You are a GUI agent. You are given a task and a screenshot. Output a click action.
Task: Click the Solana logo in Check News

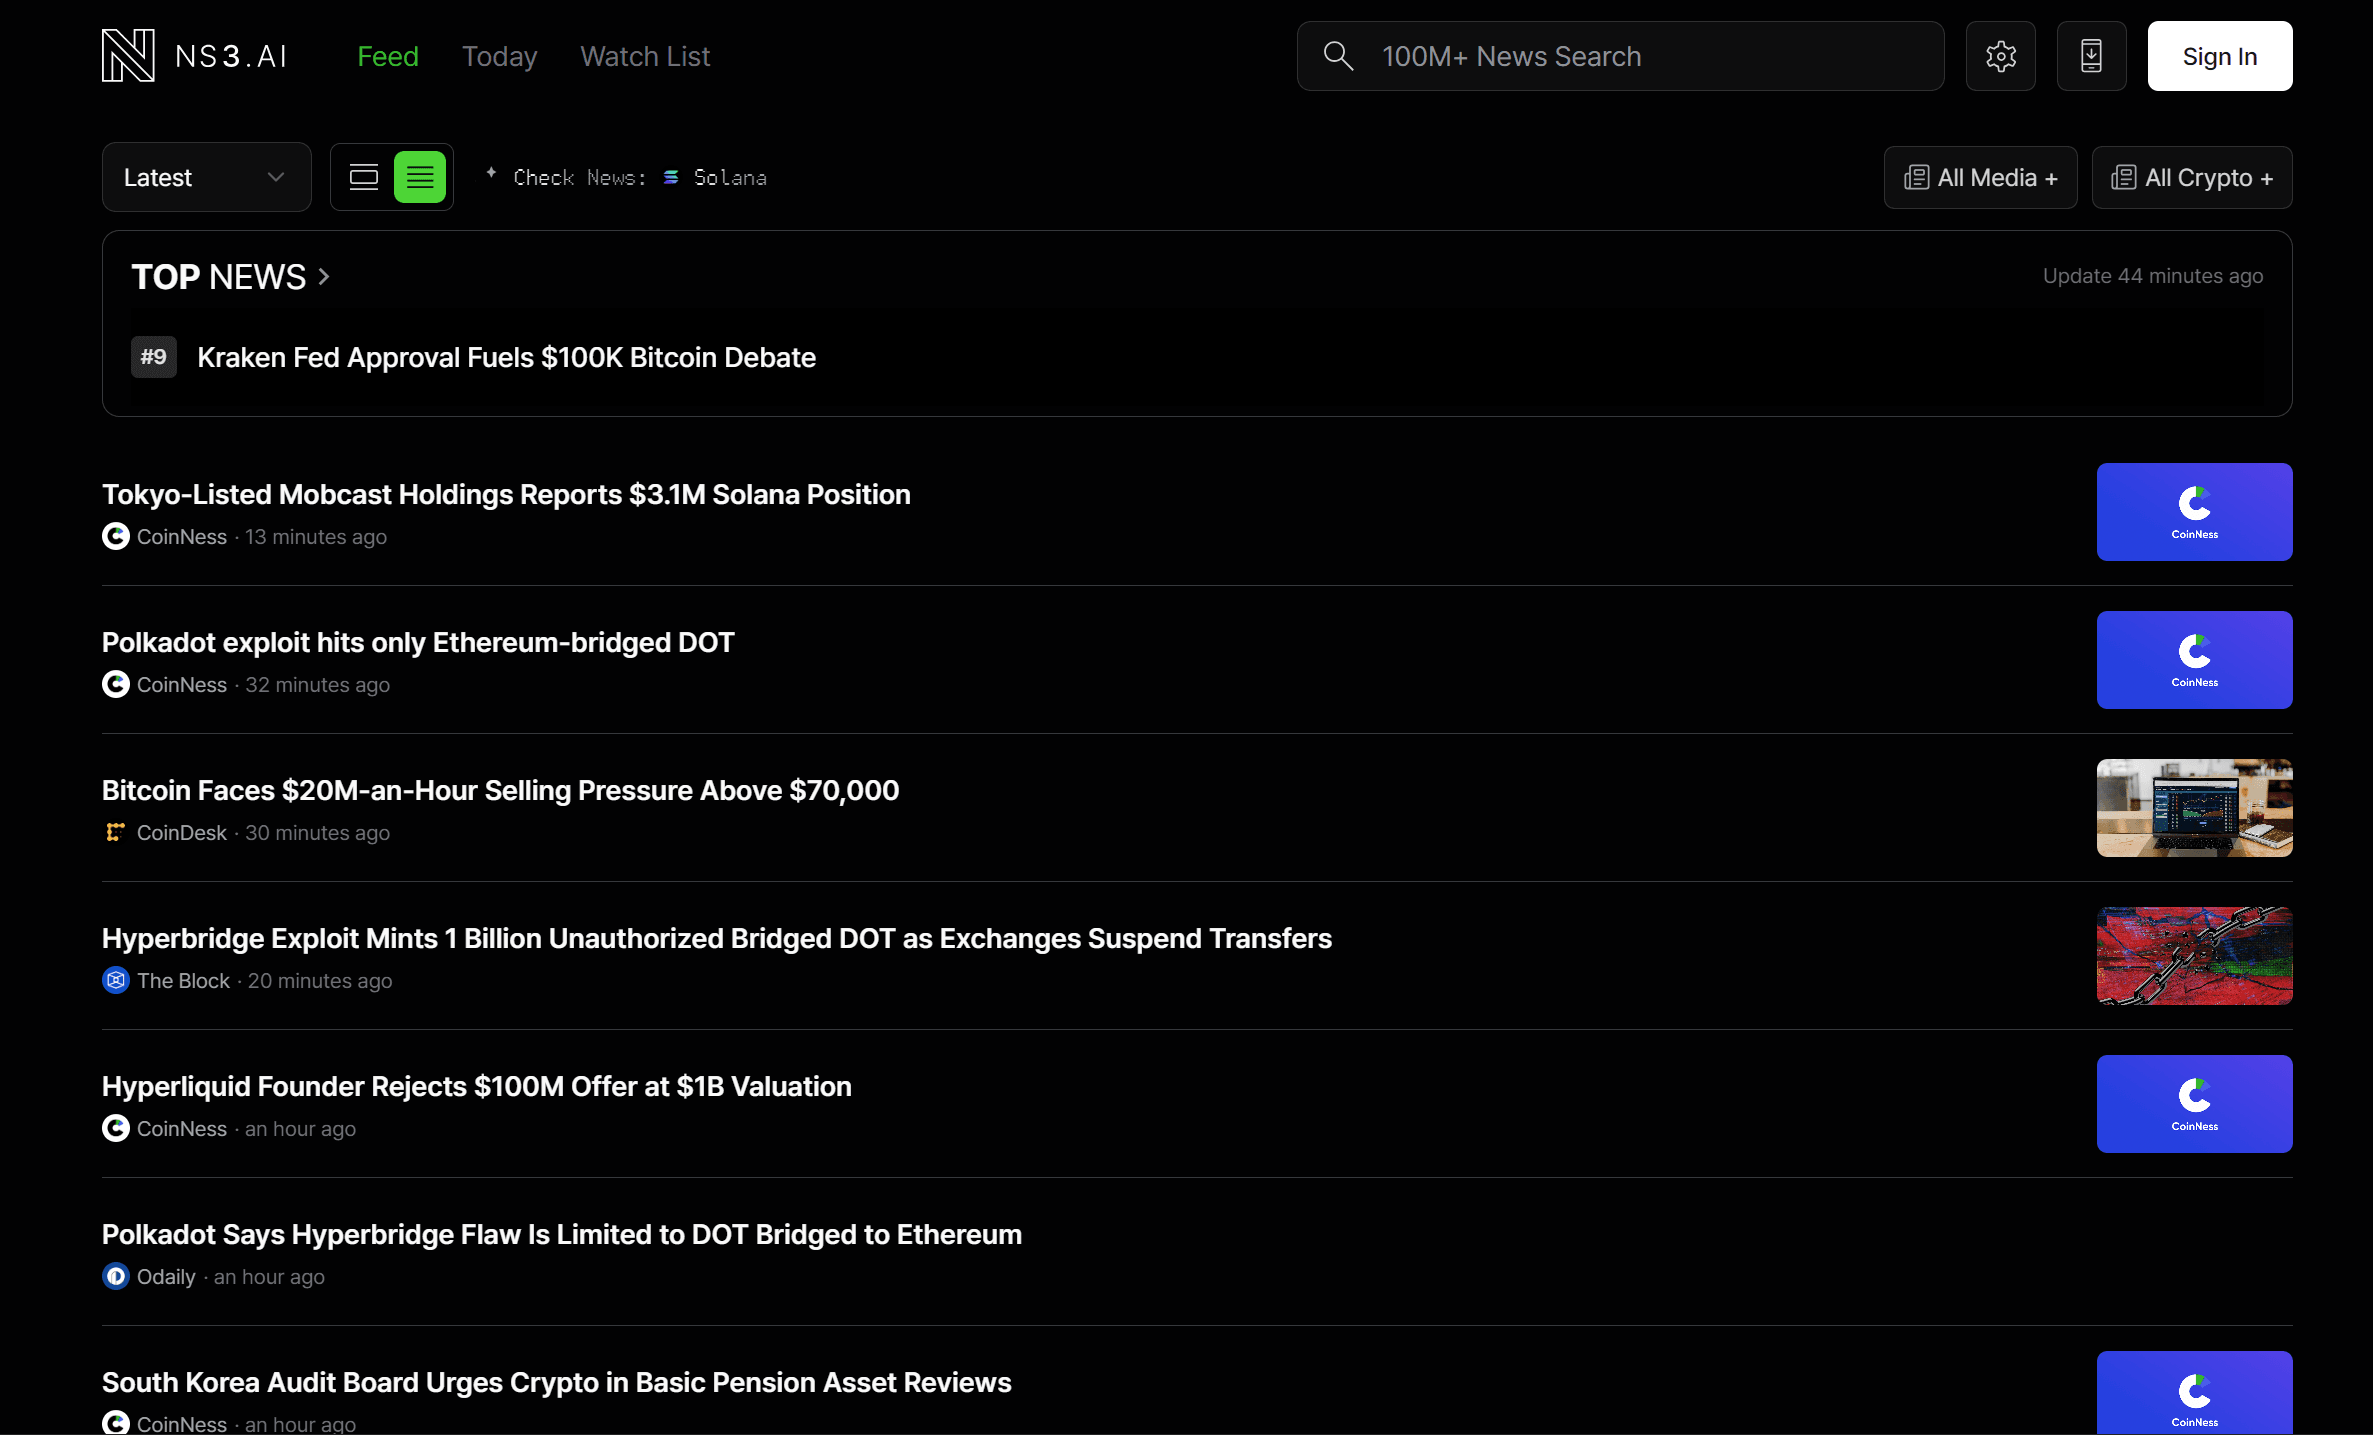click(x=671, y=177)
